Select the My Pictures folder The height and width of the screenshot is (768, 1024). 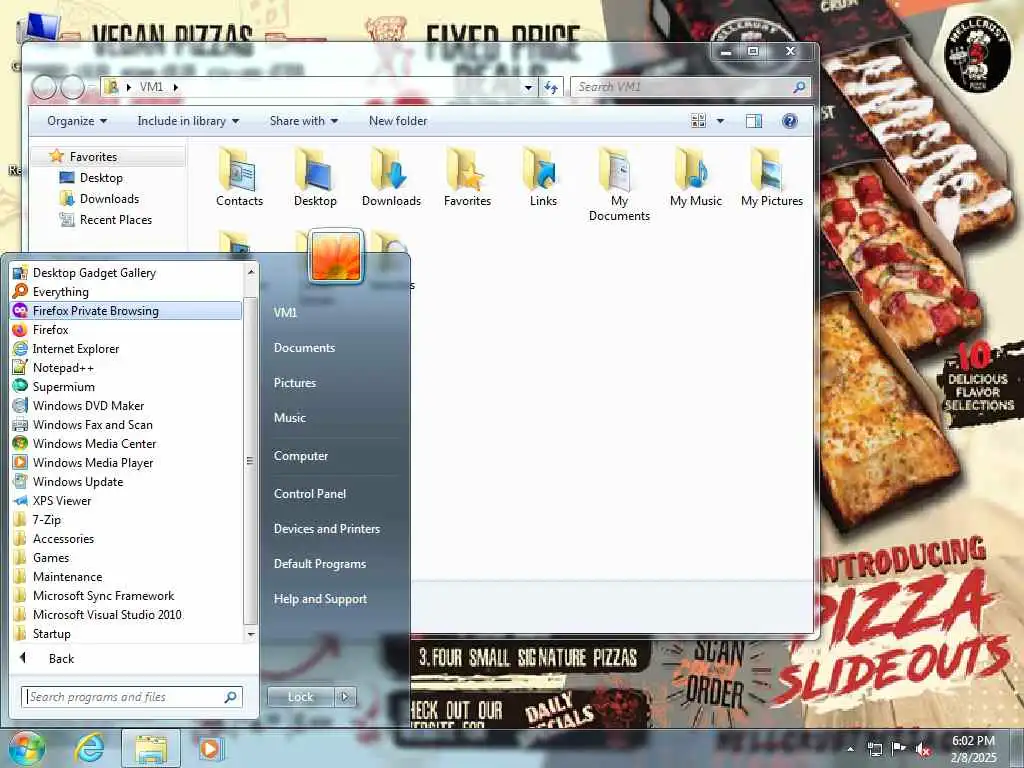[772, 176]
